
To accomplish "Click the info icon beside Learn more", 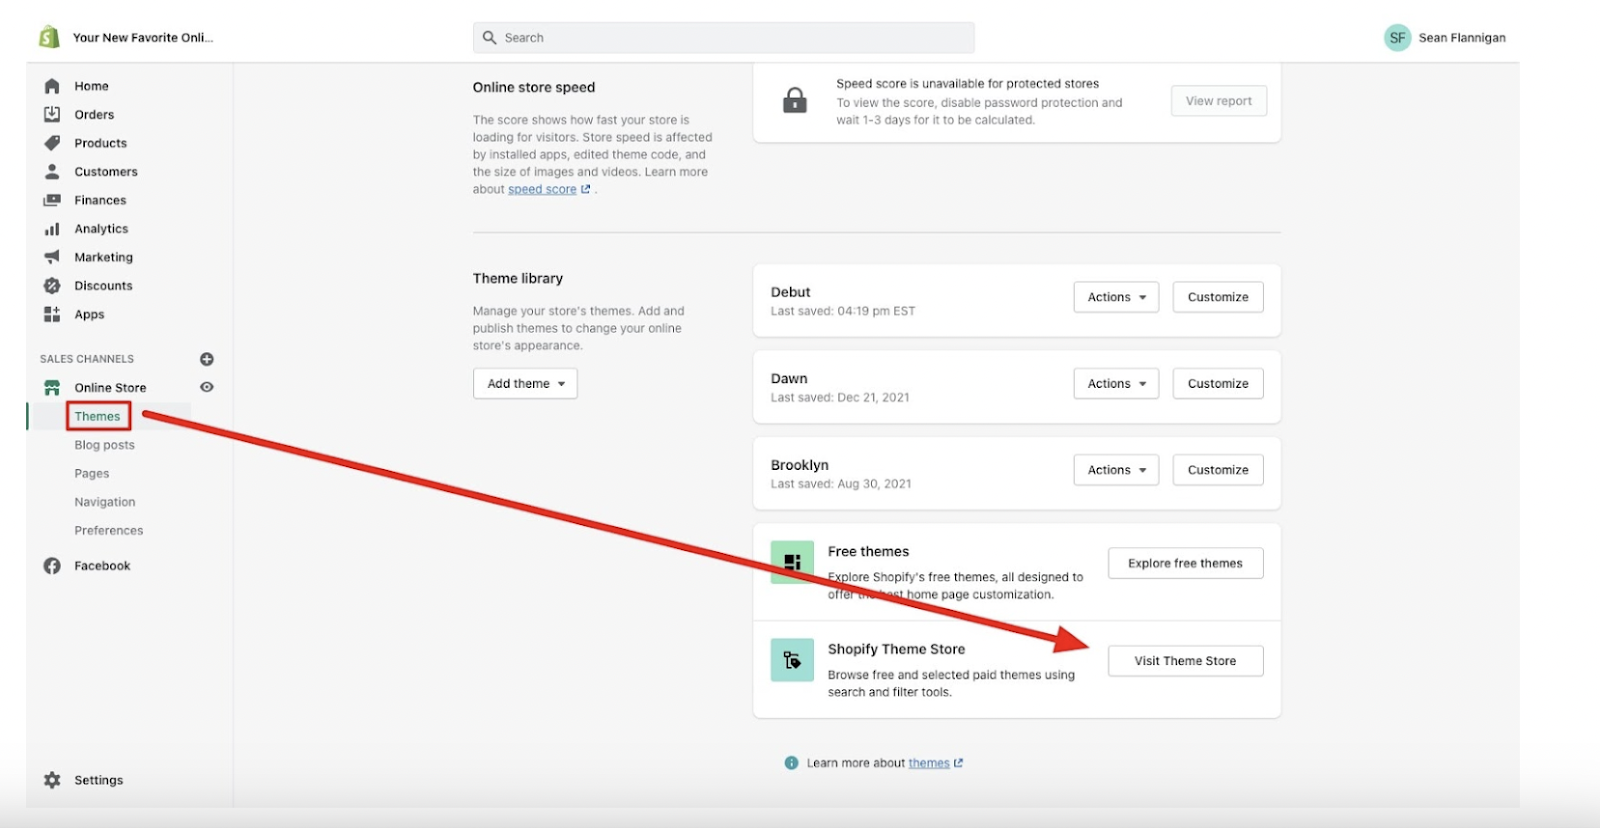I will click(792, 763).
